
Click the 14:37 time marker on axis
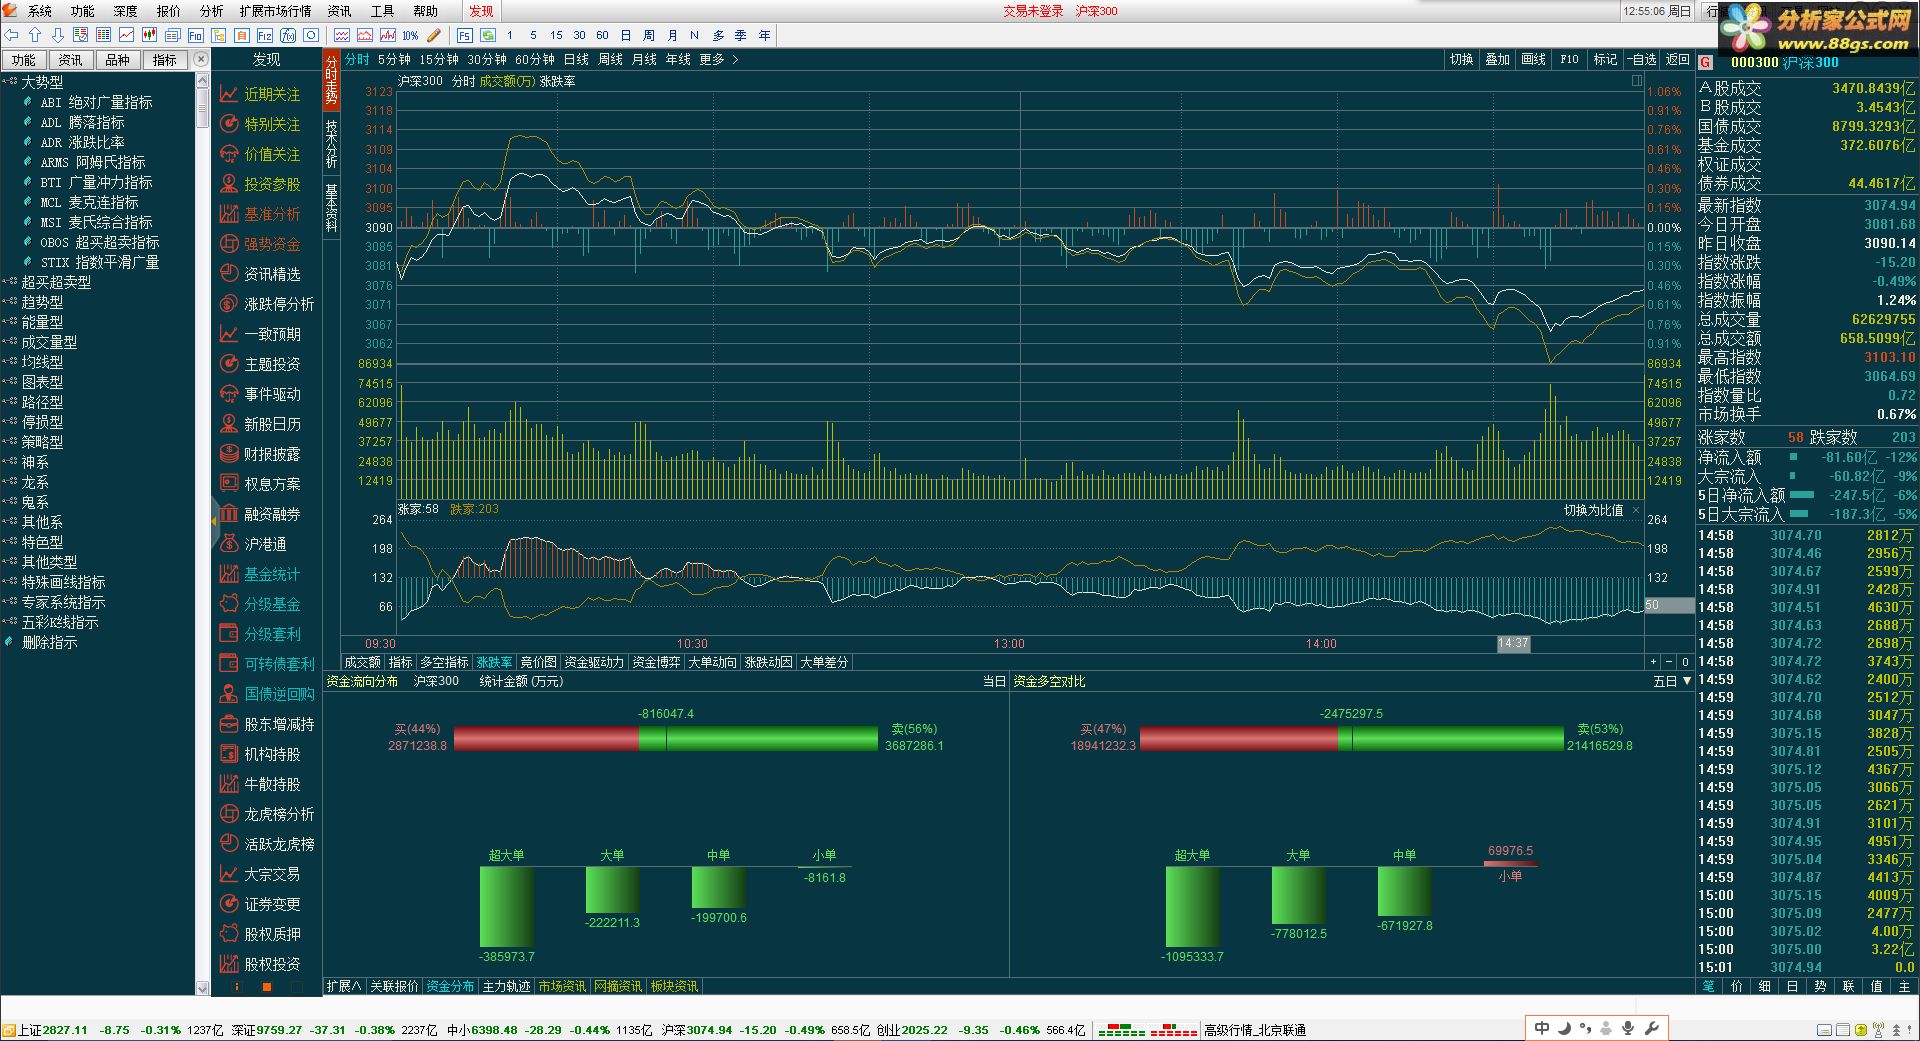tap(1513, 643)
